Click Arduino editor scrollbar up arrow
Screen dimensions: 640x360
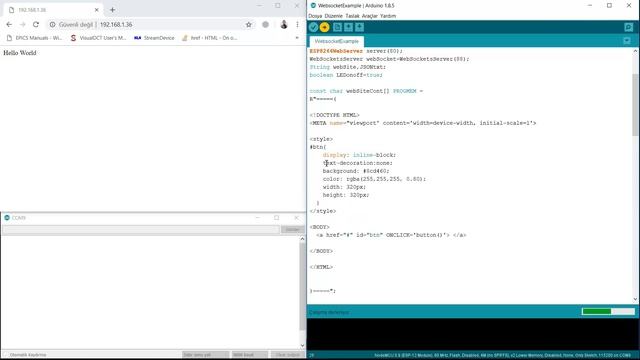tap(635, 51)
